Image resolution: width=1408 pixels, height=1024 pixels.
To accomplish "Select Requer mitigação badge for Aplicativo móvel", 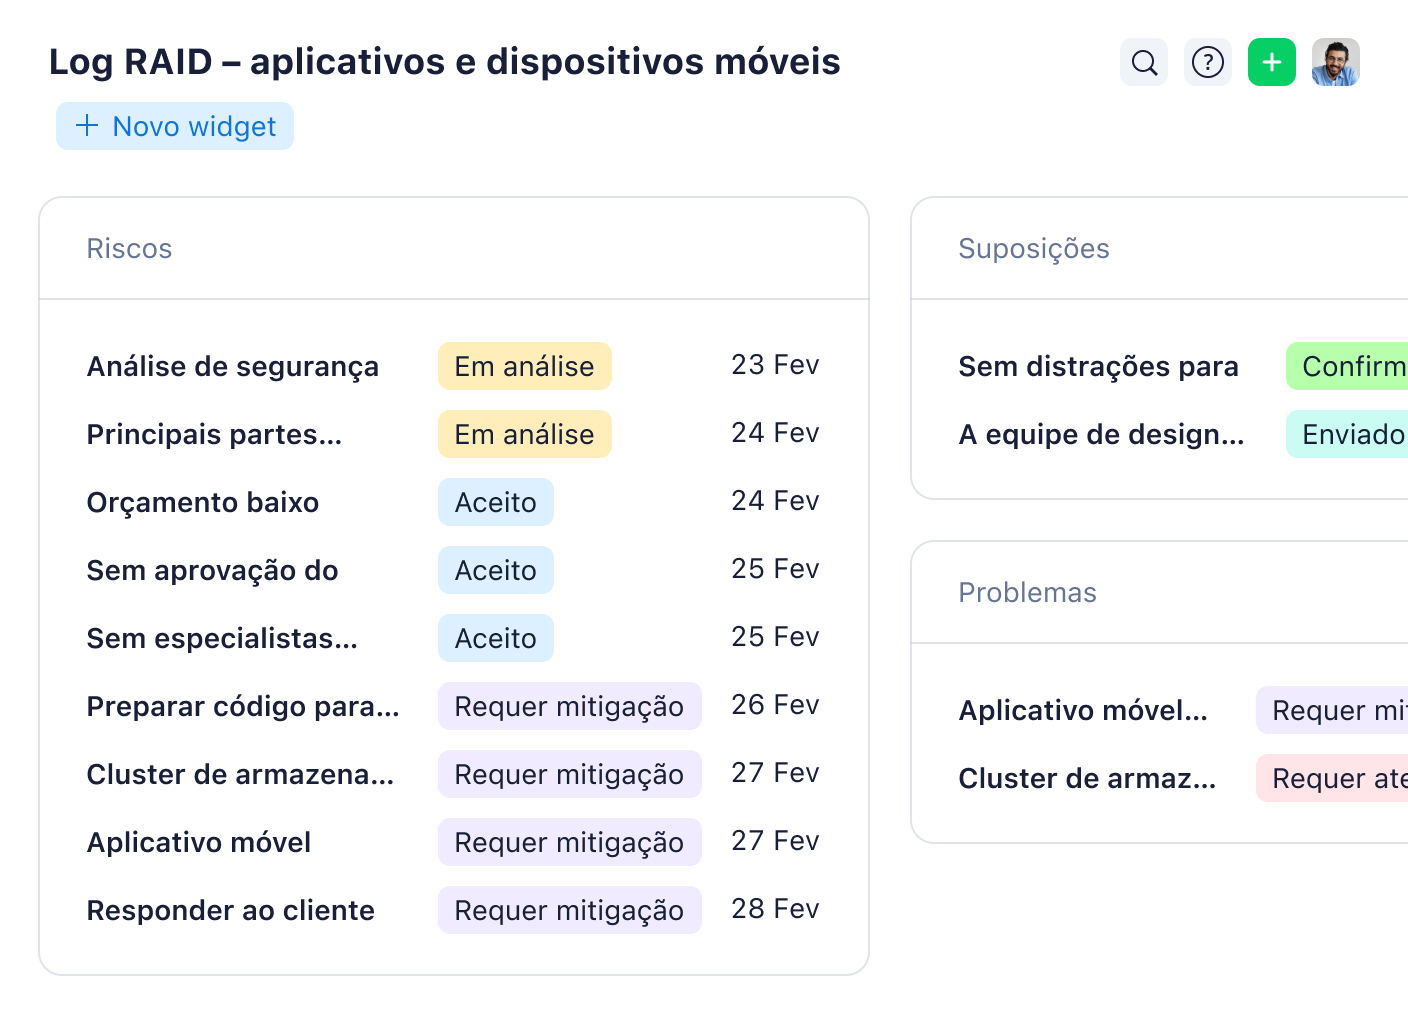I will click(x=569, y=842).
